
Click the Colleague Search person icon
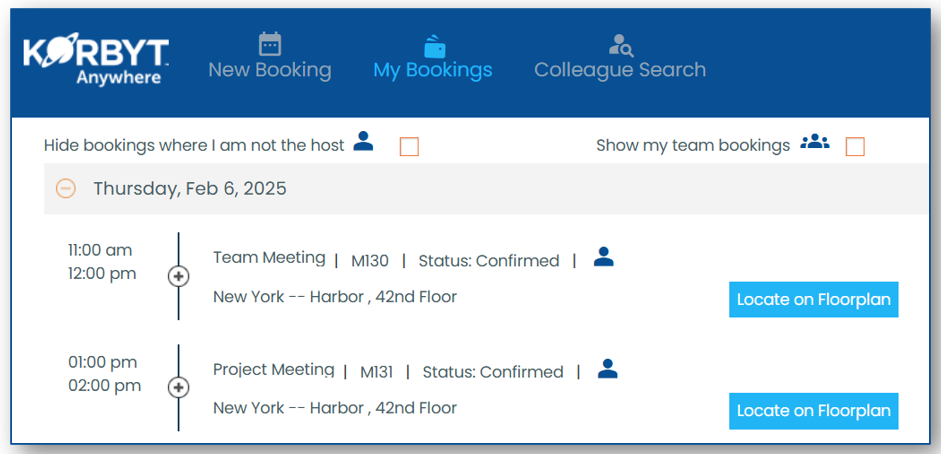(620, 45)
